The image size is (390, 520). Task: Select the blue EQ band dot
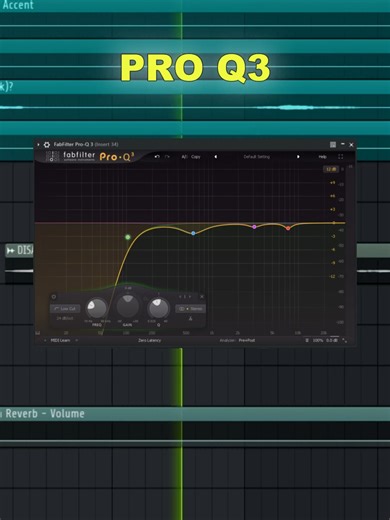coord(193,233)
